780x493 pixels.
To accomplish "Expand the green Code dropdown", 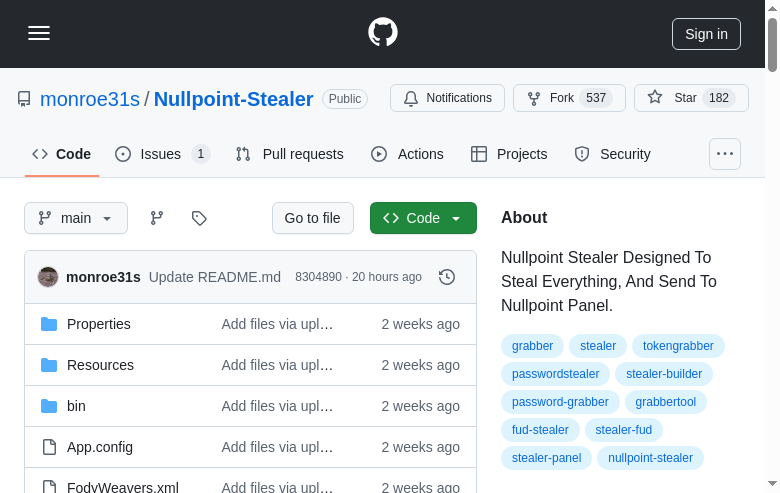I will click(x=423, y=218).
